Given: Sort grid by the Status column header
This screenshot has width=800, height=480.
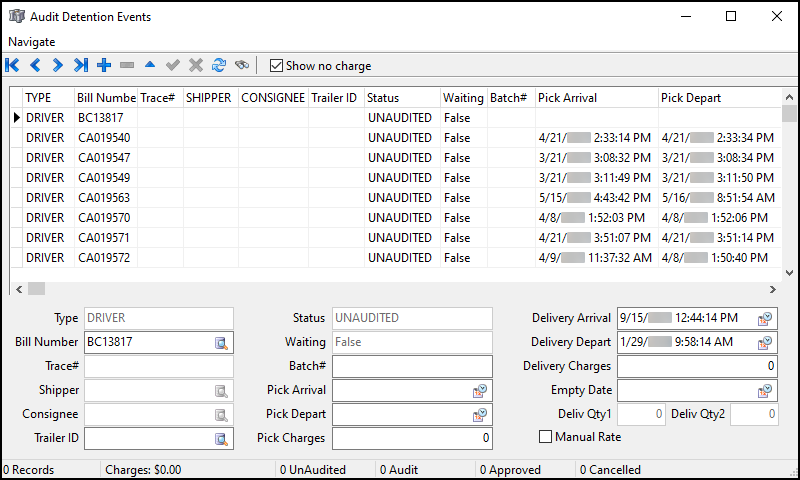Looking at the screenshot, I should 400,98.
